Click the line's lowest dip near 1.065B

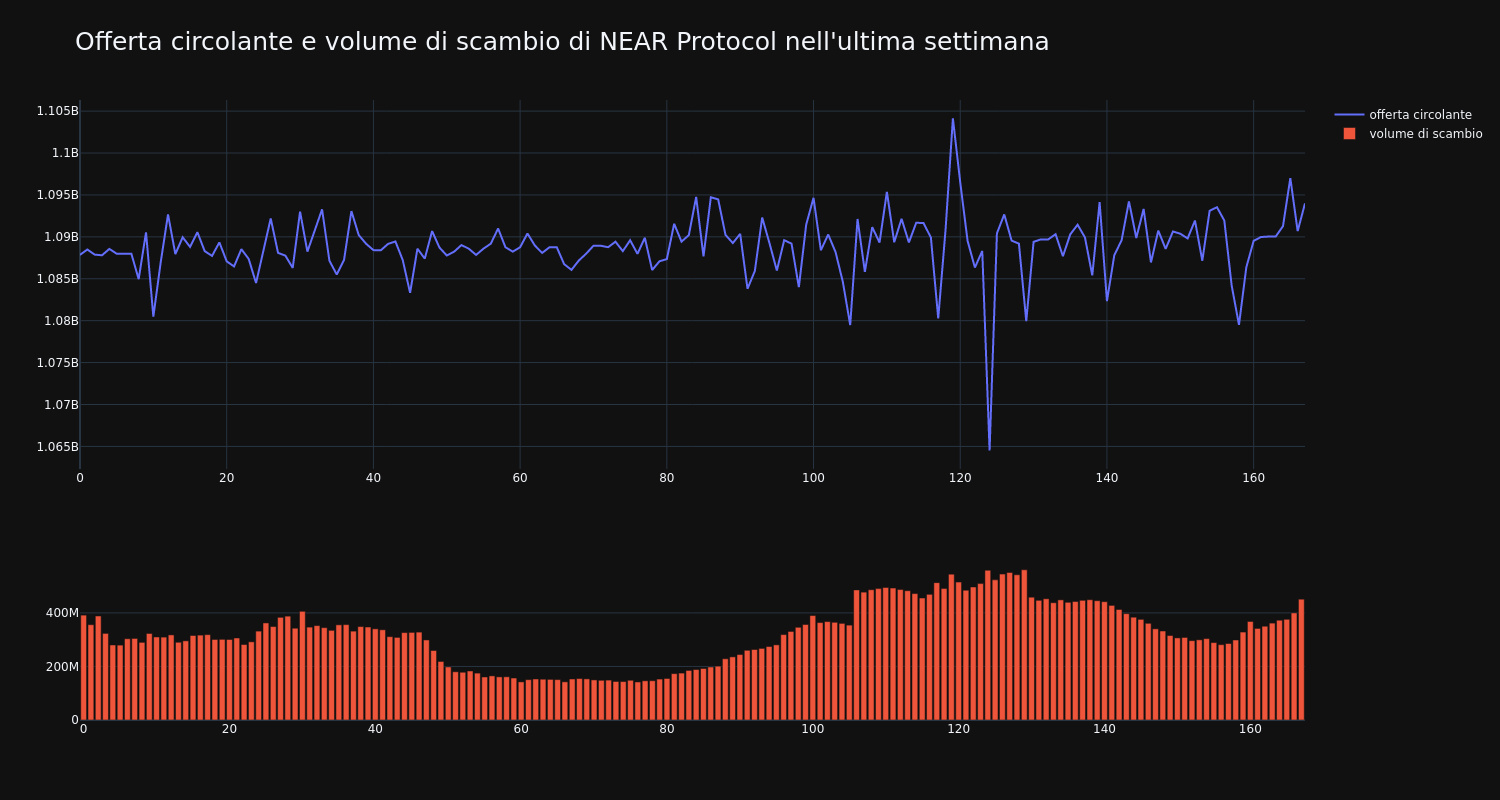pos(989,449)
